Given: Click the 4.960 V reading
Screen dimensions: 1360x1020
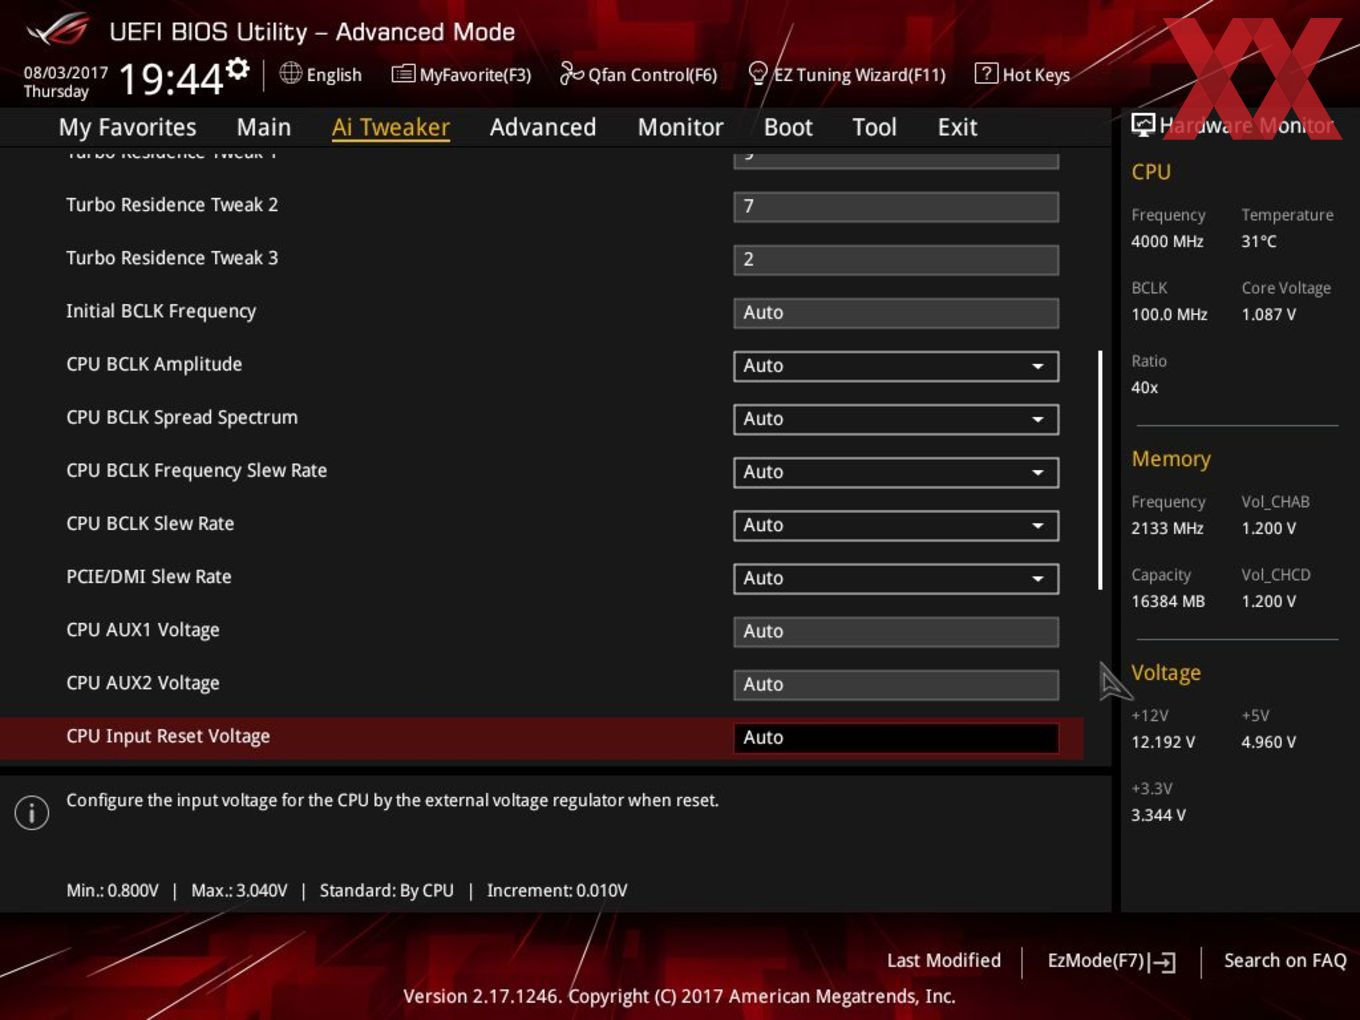Looking at the screenshot, I should (1269, 742).
